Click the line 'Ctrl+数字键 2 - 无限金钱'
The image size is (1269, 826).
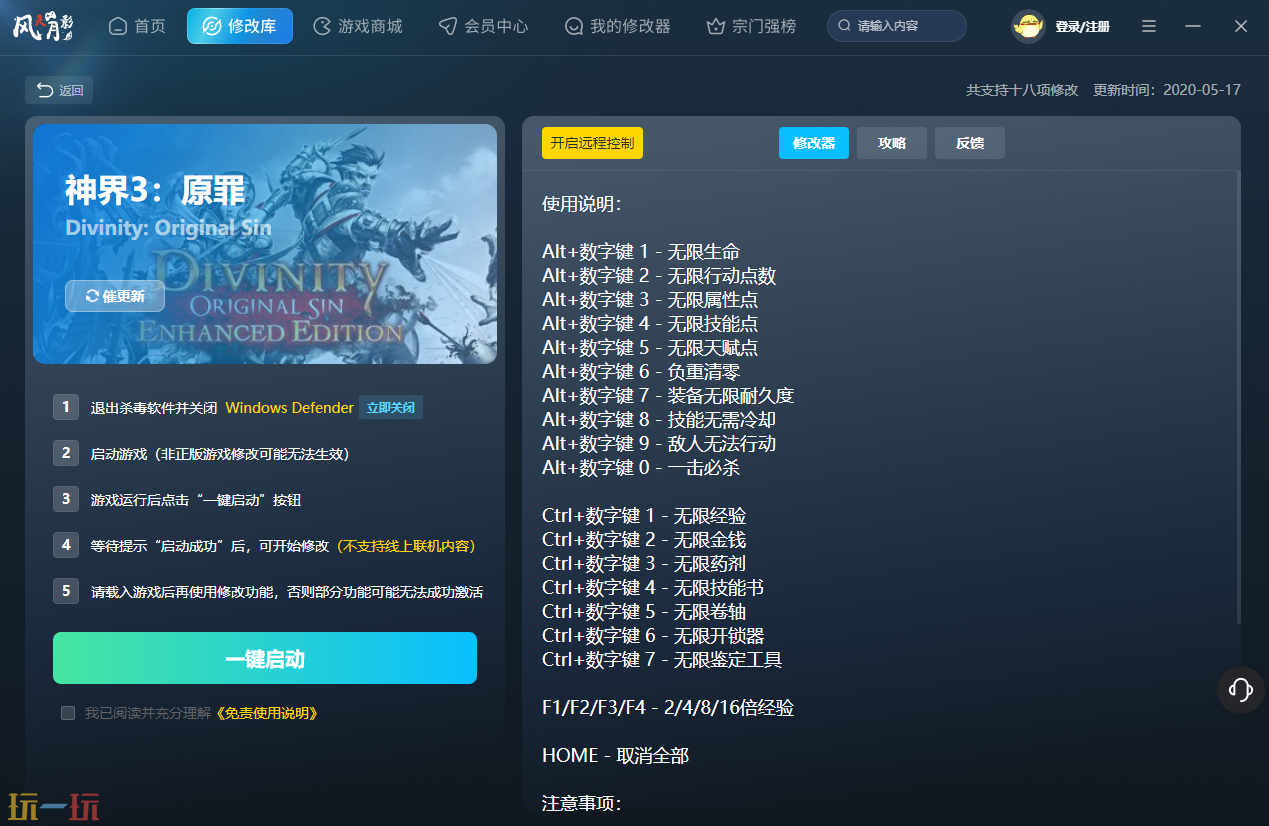coord(644,540)
